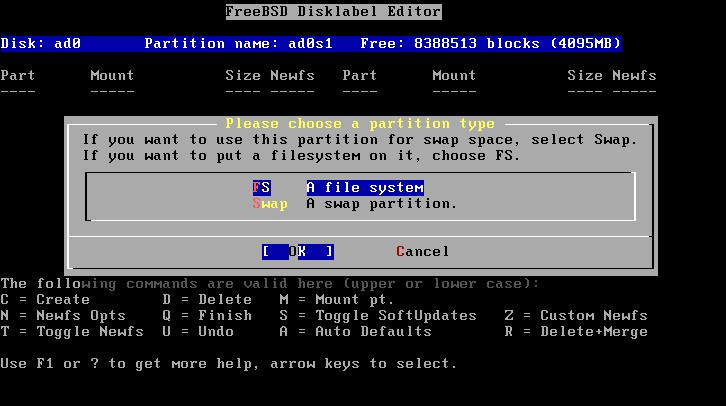Click the right 'Part' column header

coord(360,75)
